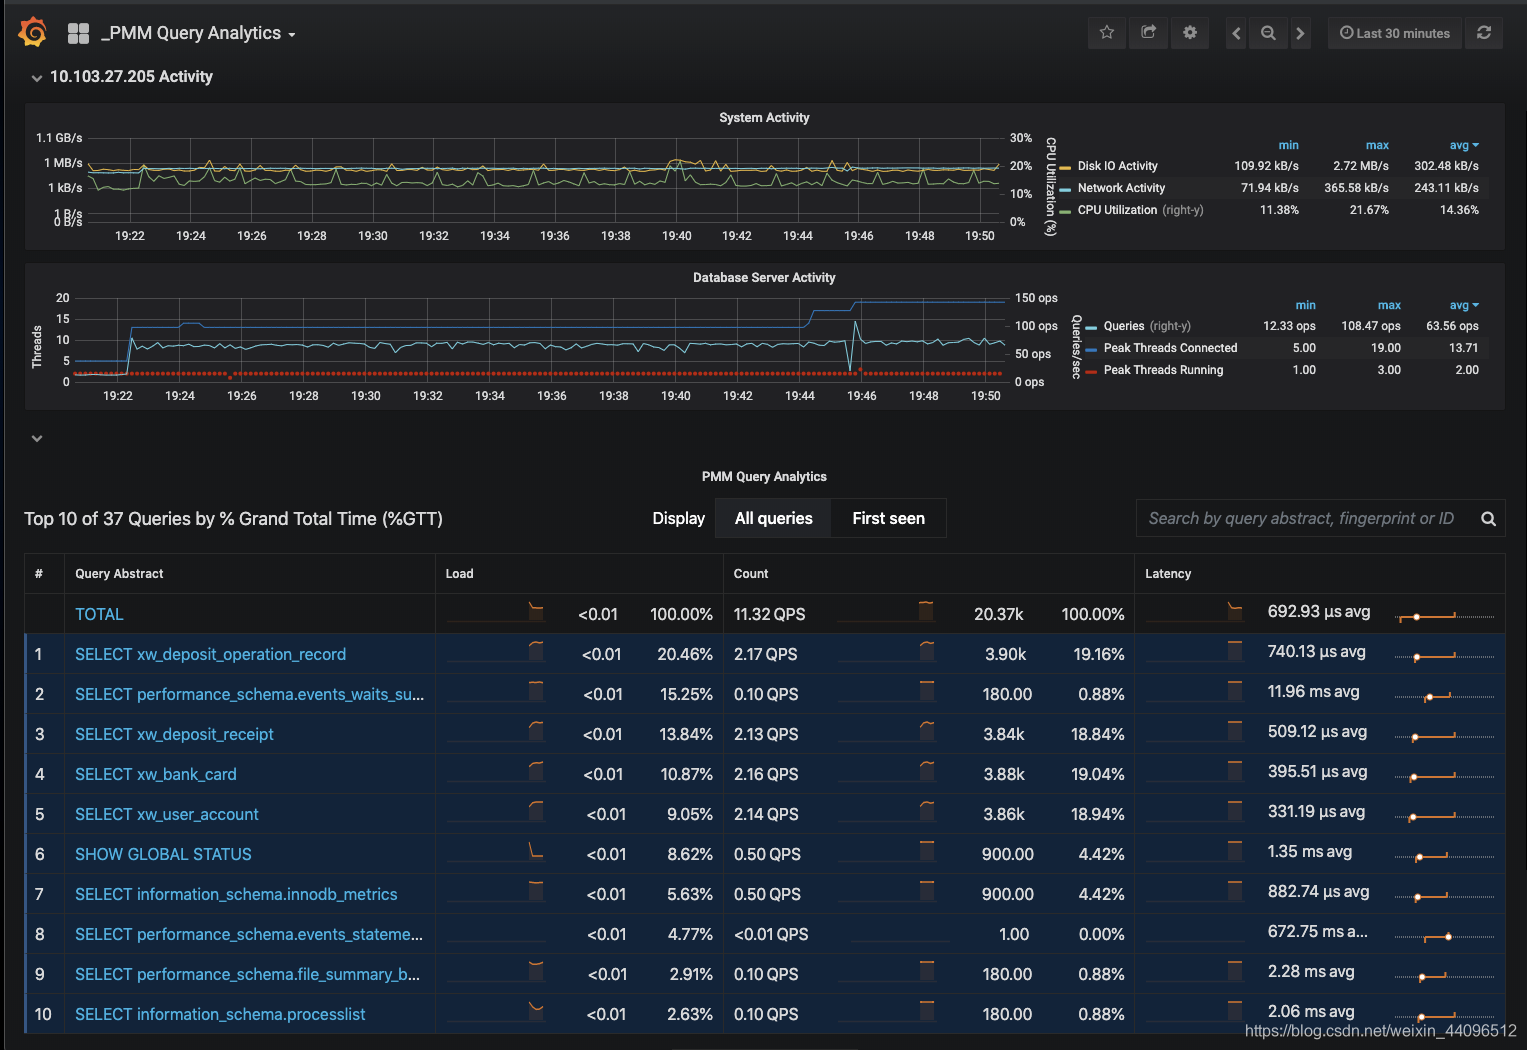Image resolution: width=1527 pixels, height=1050 pixels.
Task: Sort Database Server Activity legend by min
Action: tap(1305, 305)
